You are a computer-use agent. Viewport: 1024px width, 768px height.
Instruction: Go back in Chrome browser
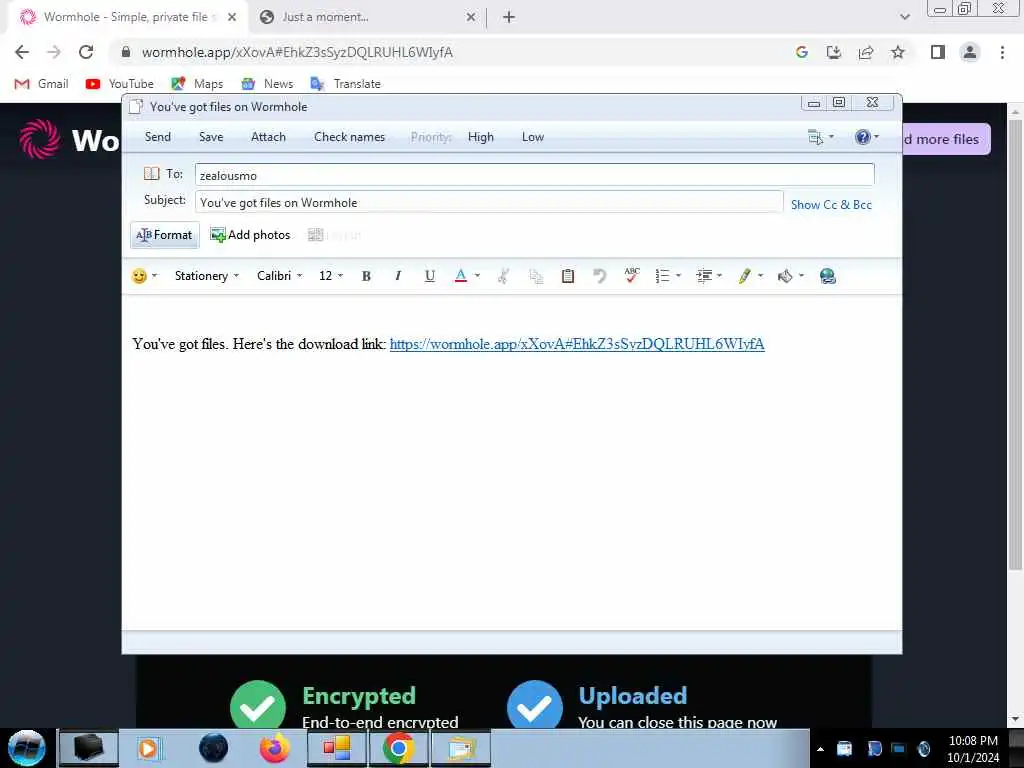pos(22,52)
